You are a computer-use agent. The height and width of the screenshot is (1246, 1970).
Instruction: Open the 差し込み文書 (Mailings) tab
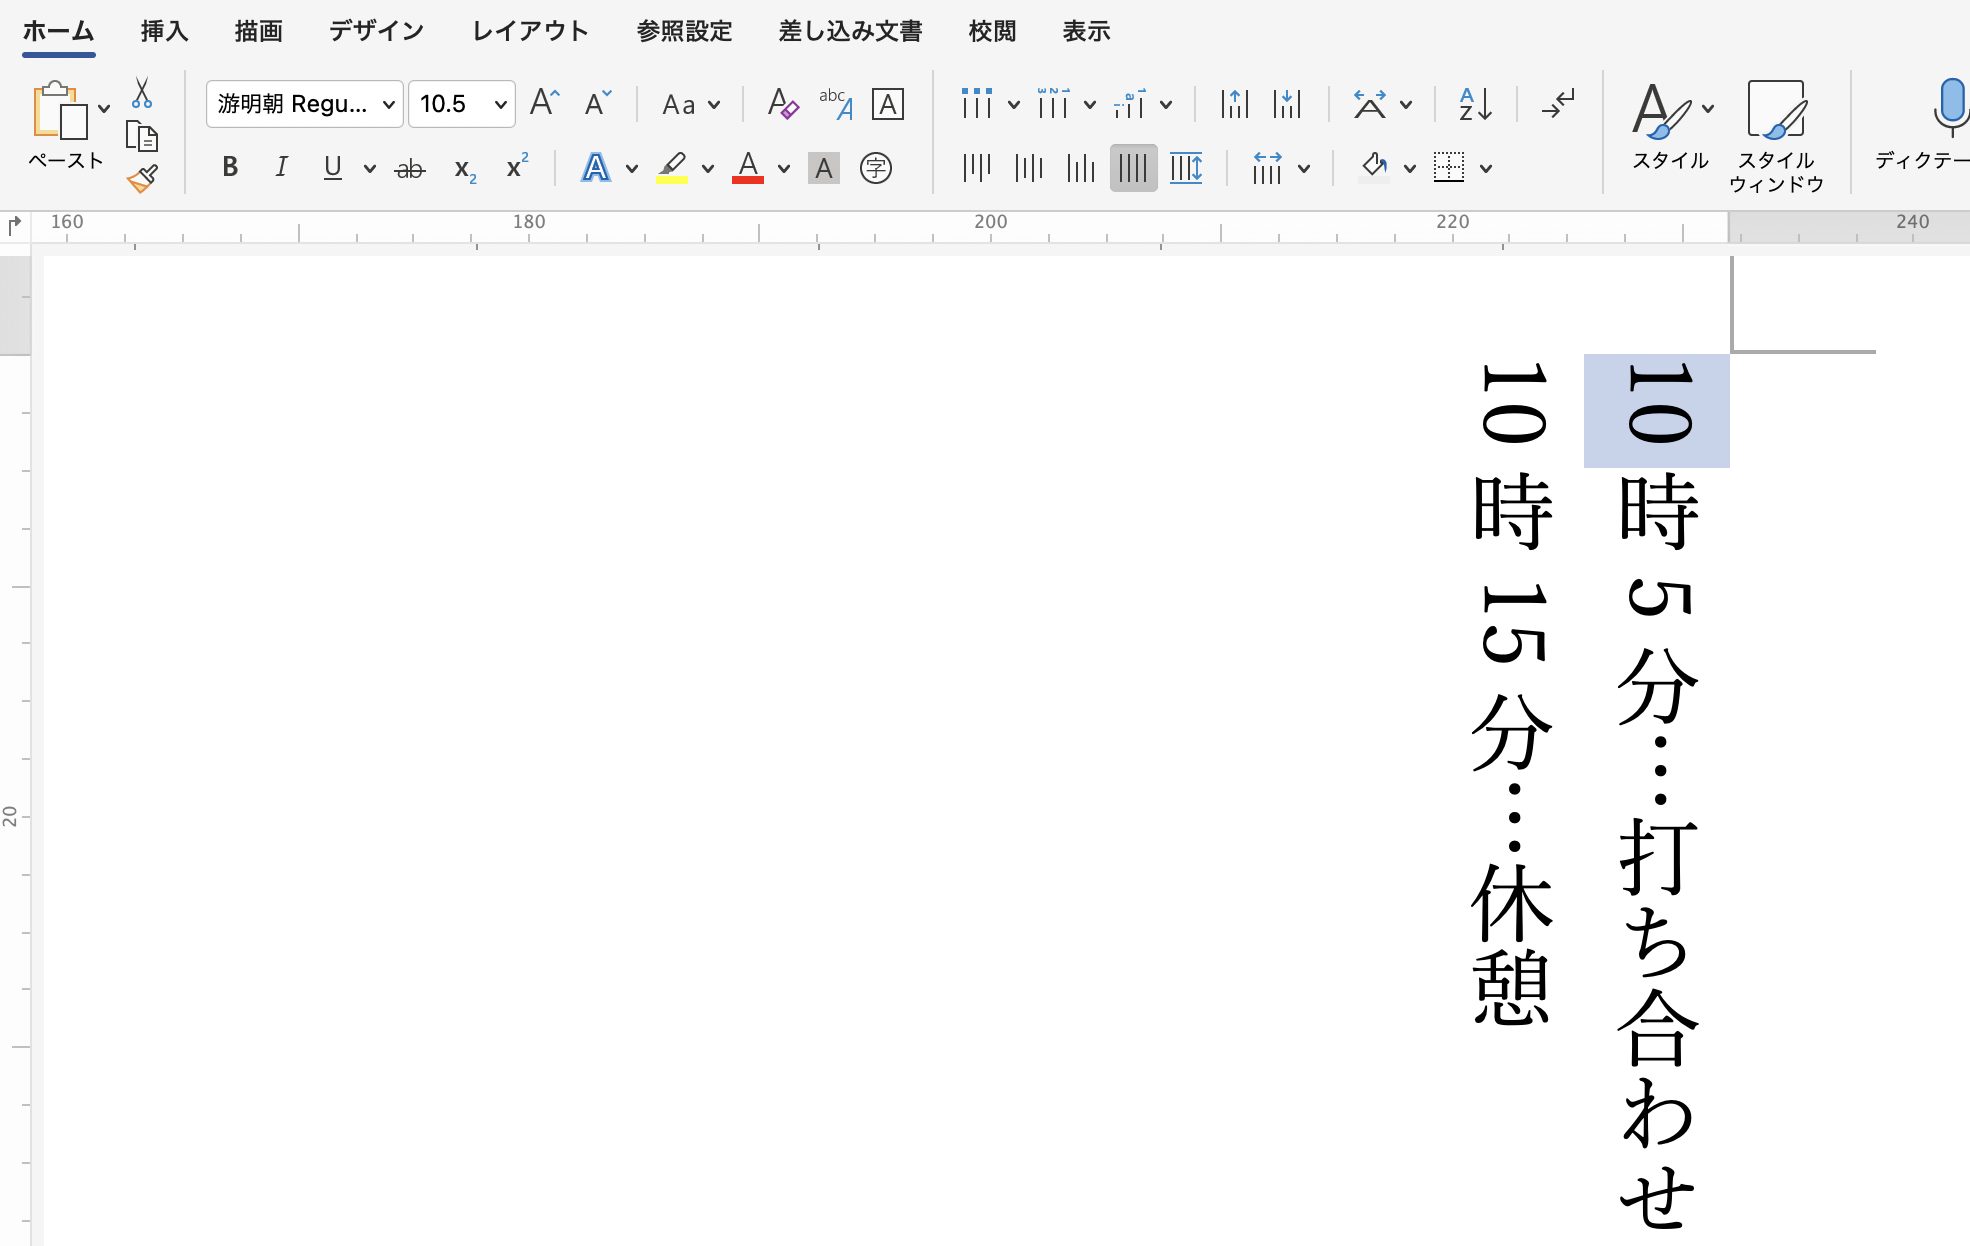[851, 31]
